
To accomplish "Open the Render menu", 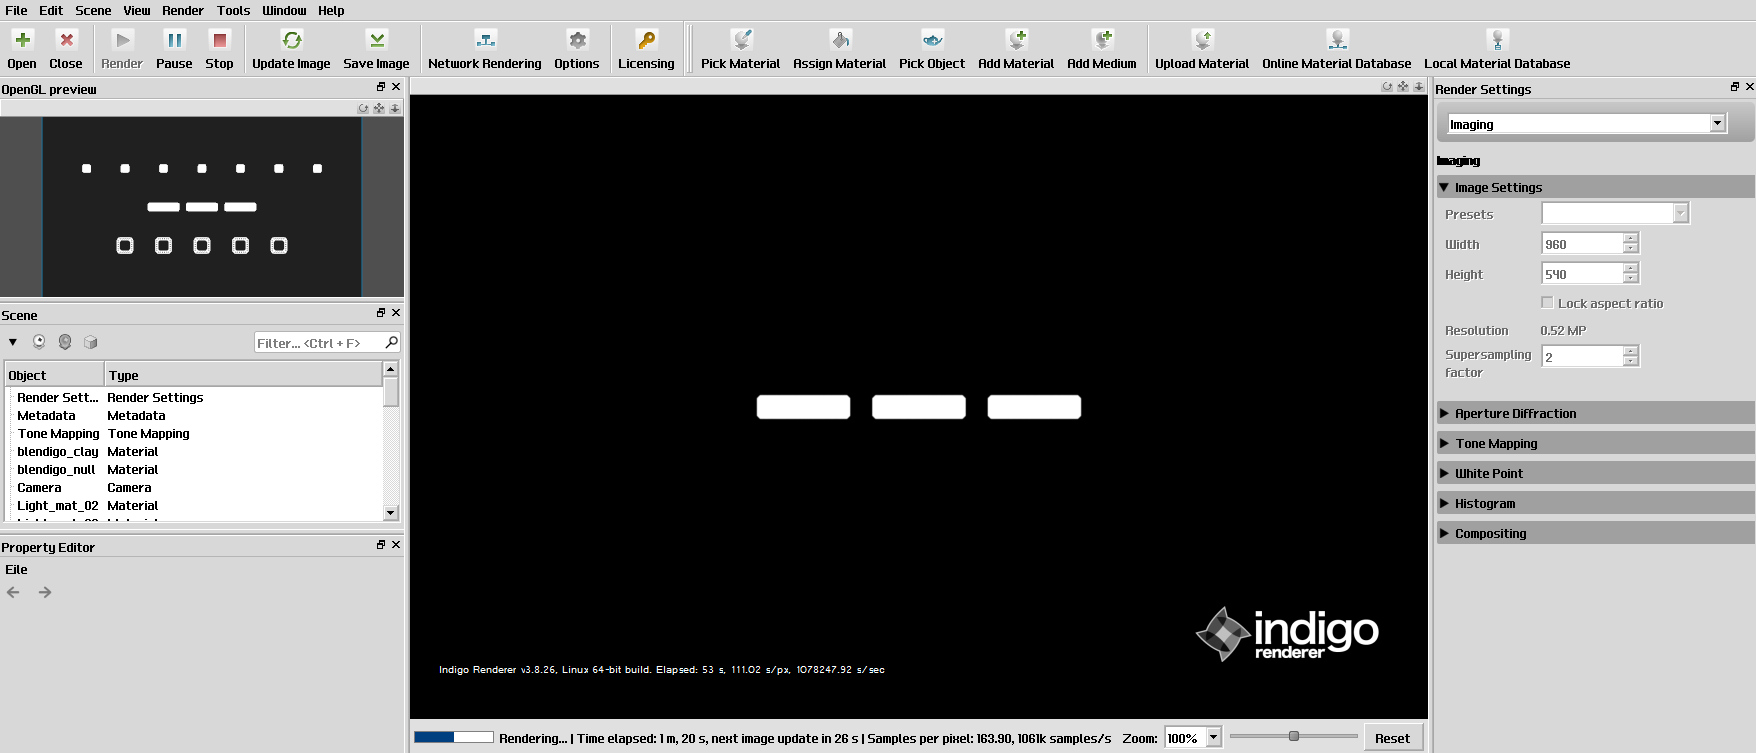I will pos(182,10).
